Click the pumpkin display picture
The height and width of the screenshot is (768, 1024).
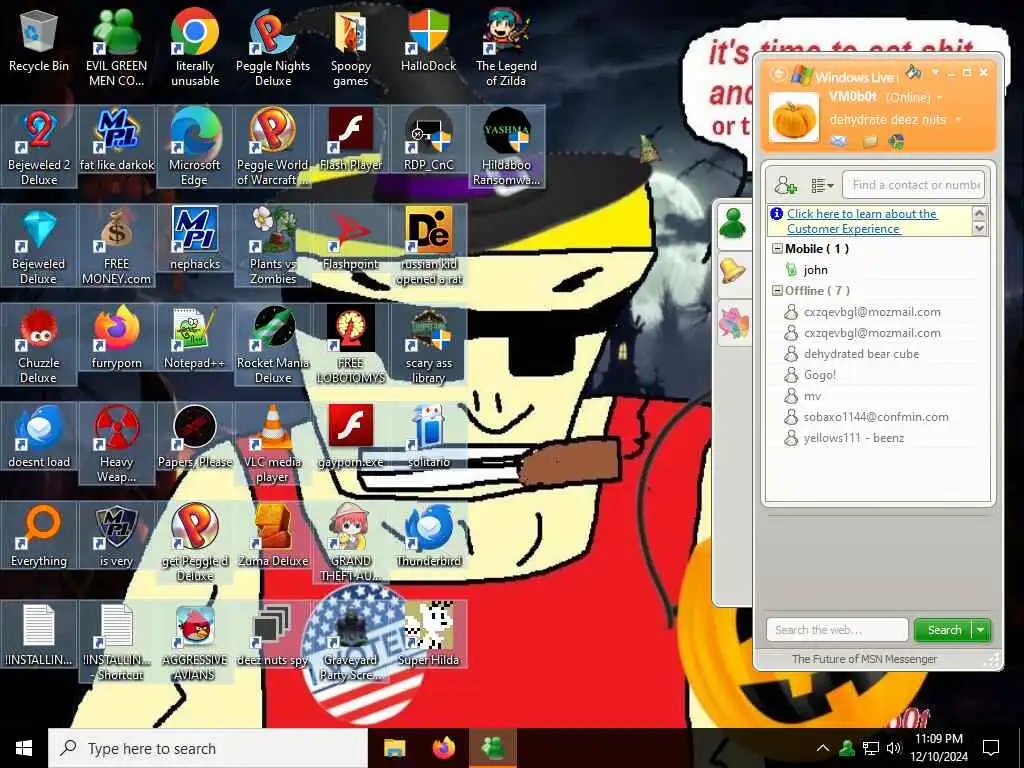(x=793, y=118)
